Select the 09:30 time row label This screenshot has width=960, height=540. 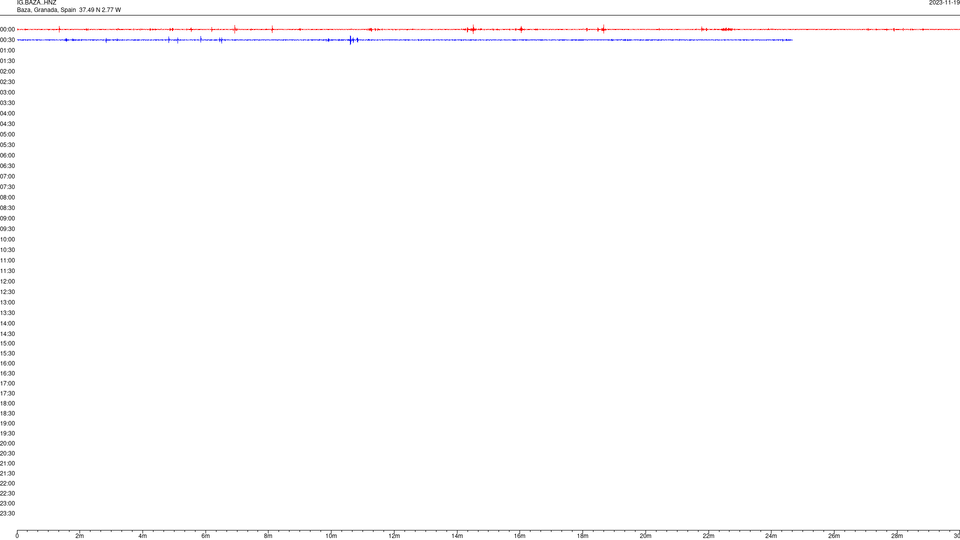(x=7, y=229)
